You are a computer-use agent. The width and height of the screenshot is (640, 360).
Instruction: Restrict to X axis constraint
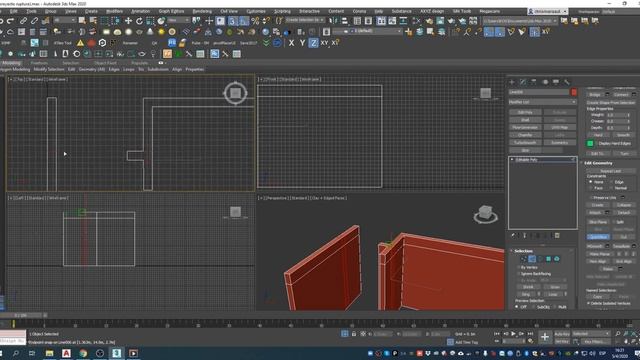[x=291, y=42]
